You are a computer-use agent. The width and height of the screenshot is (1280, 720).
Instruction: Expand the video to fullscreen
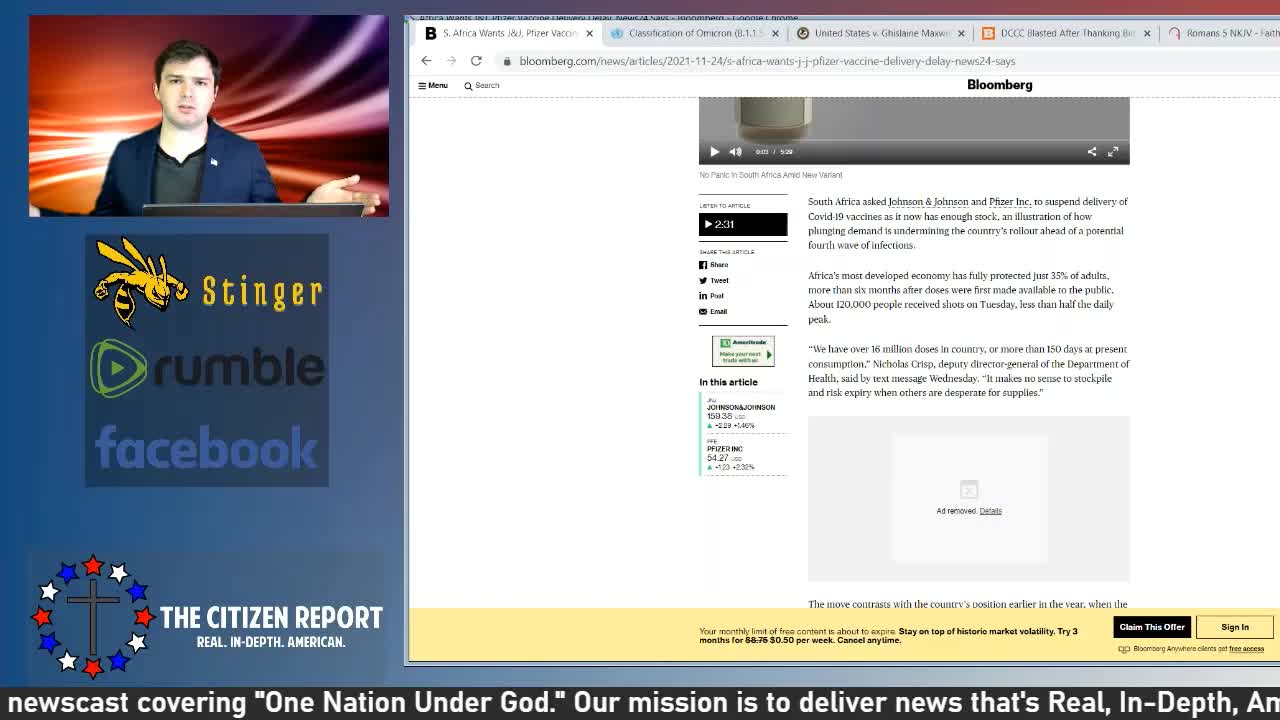pyautogui.click(x=1113, y=152)
